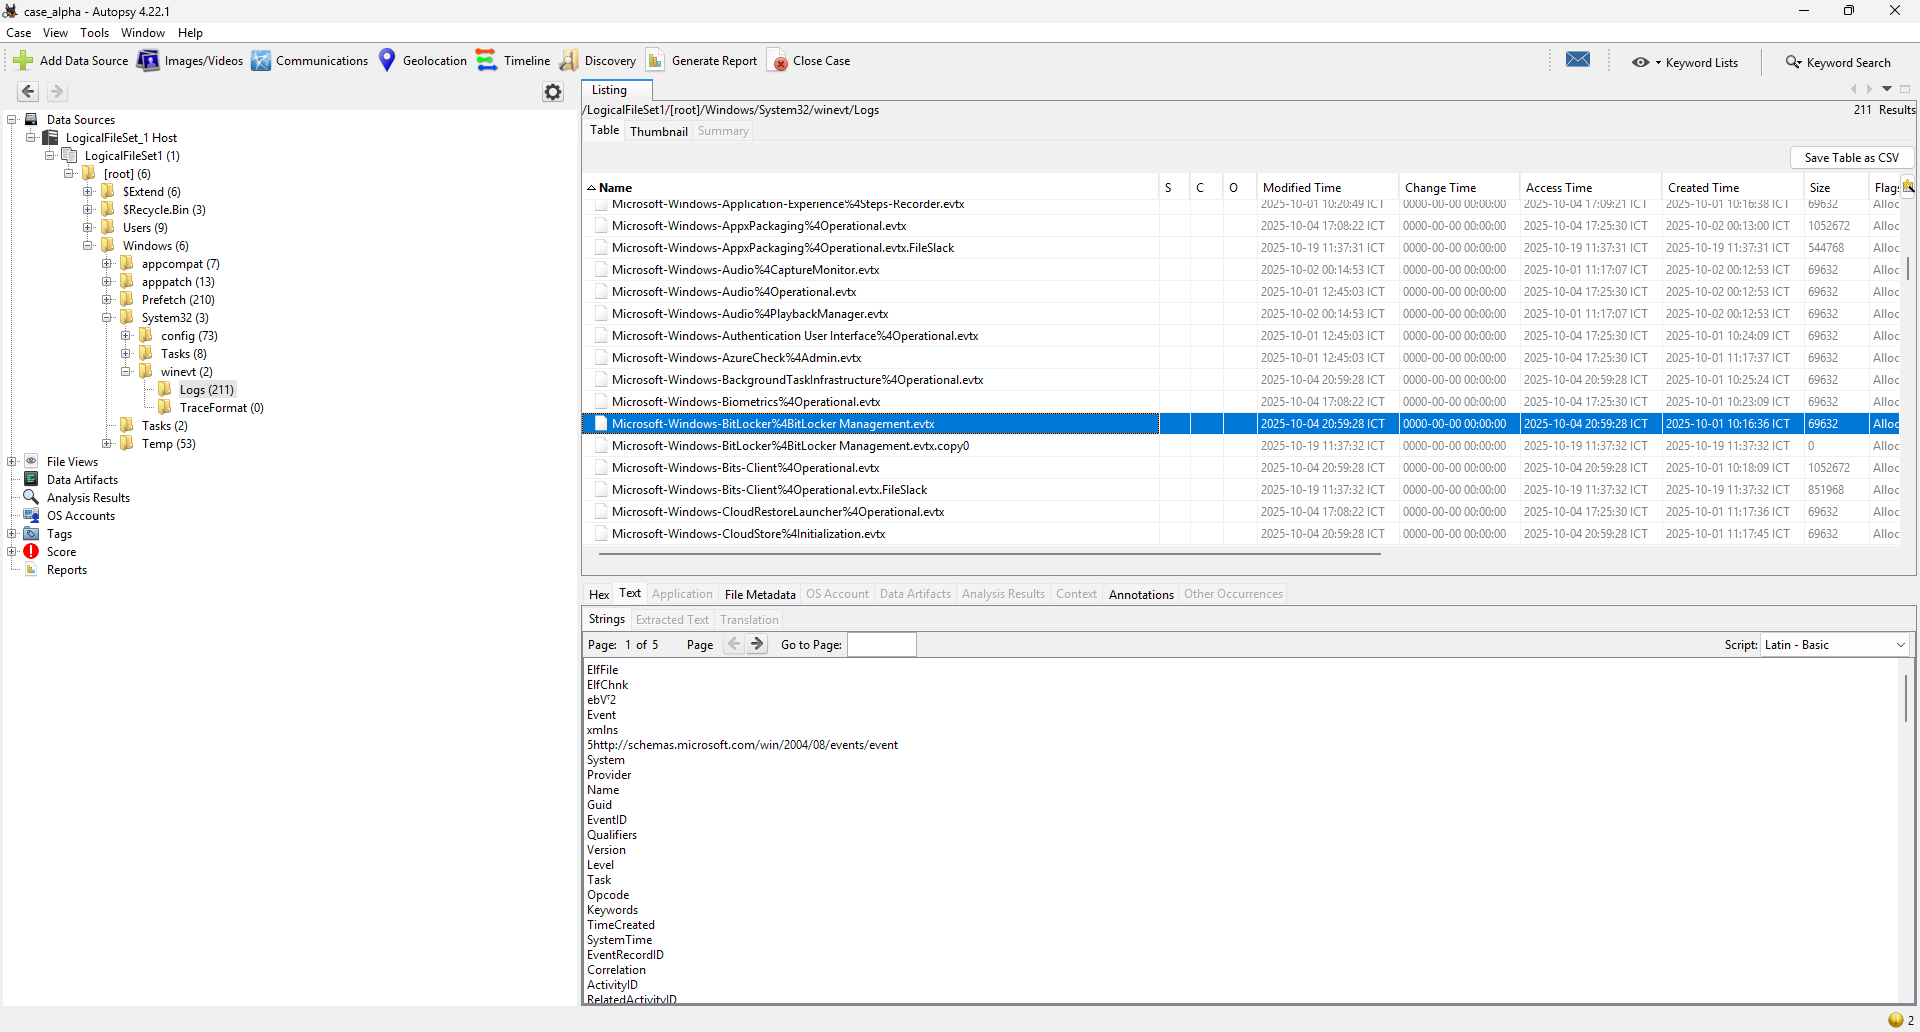Switch to the Hex tab

pyautogui.click(x=599, y=594)
